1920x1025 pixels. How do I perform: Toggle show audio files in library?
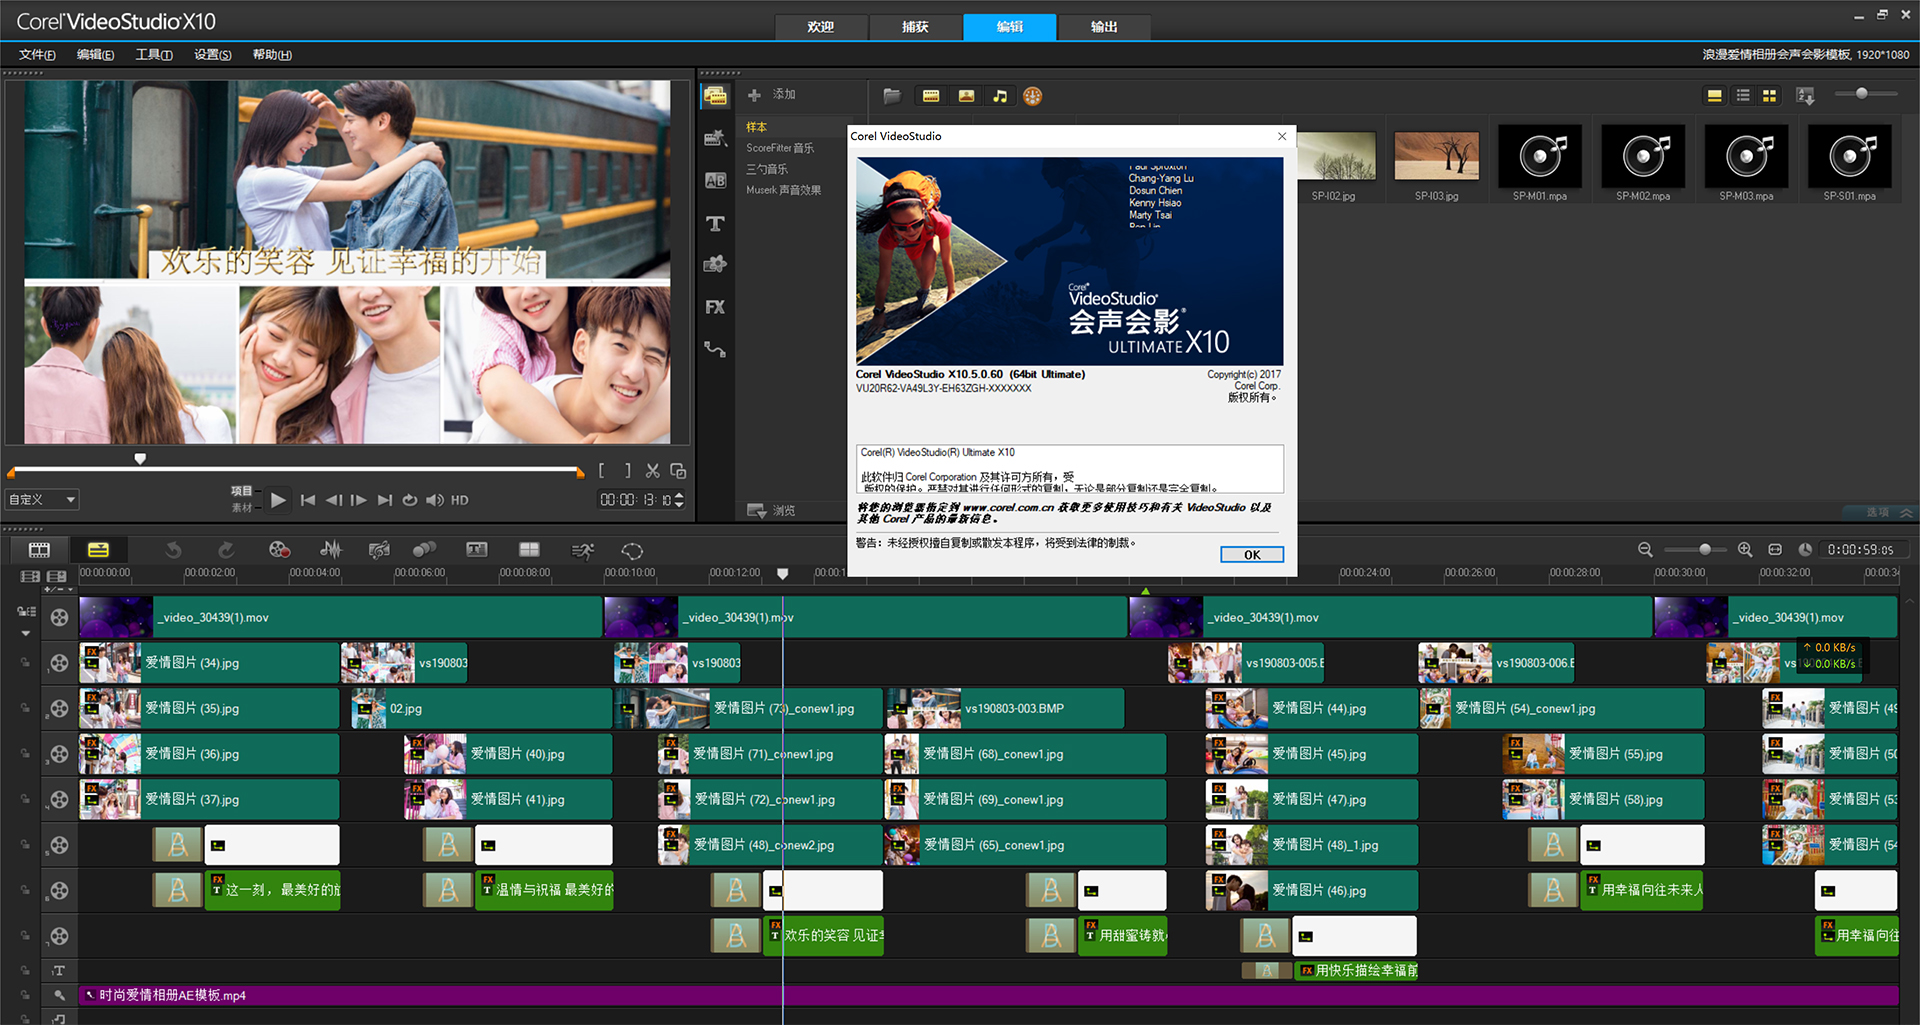[1000, 96]
